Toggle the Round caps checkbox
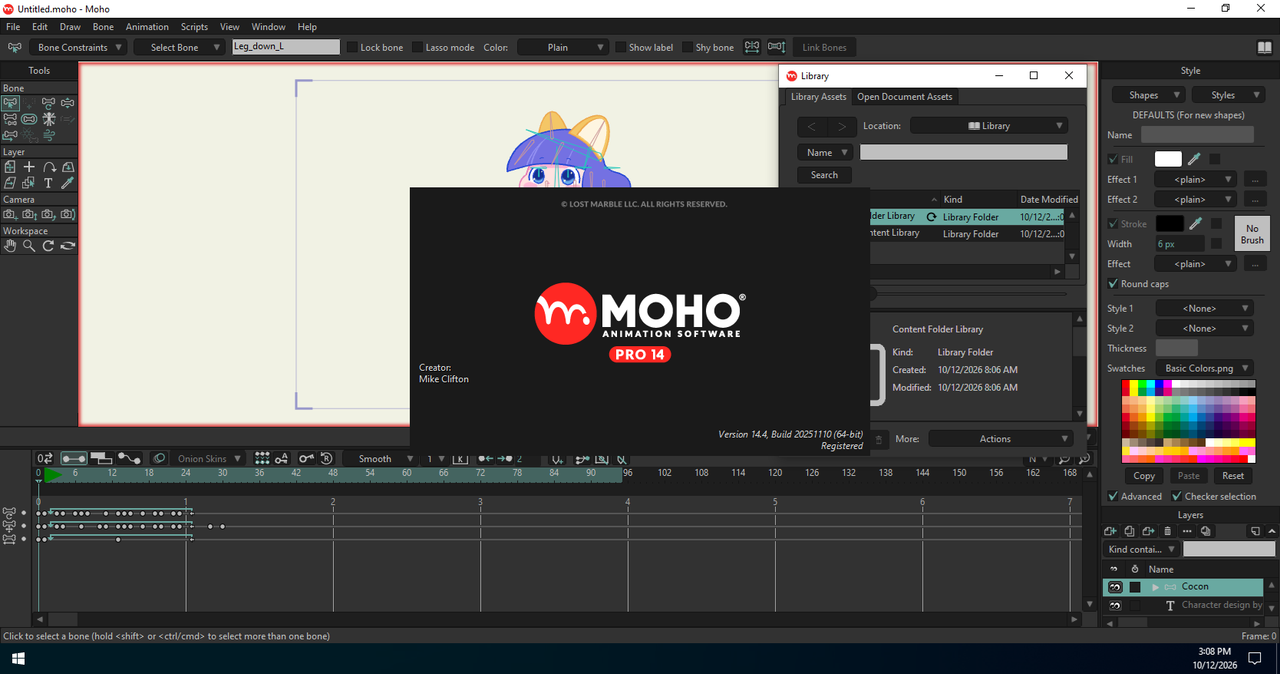1280x674 pixels. pos(1113,284)
